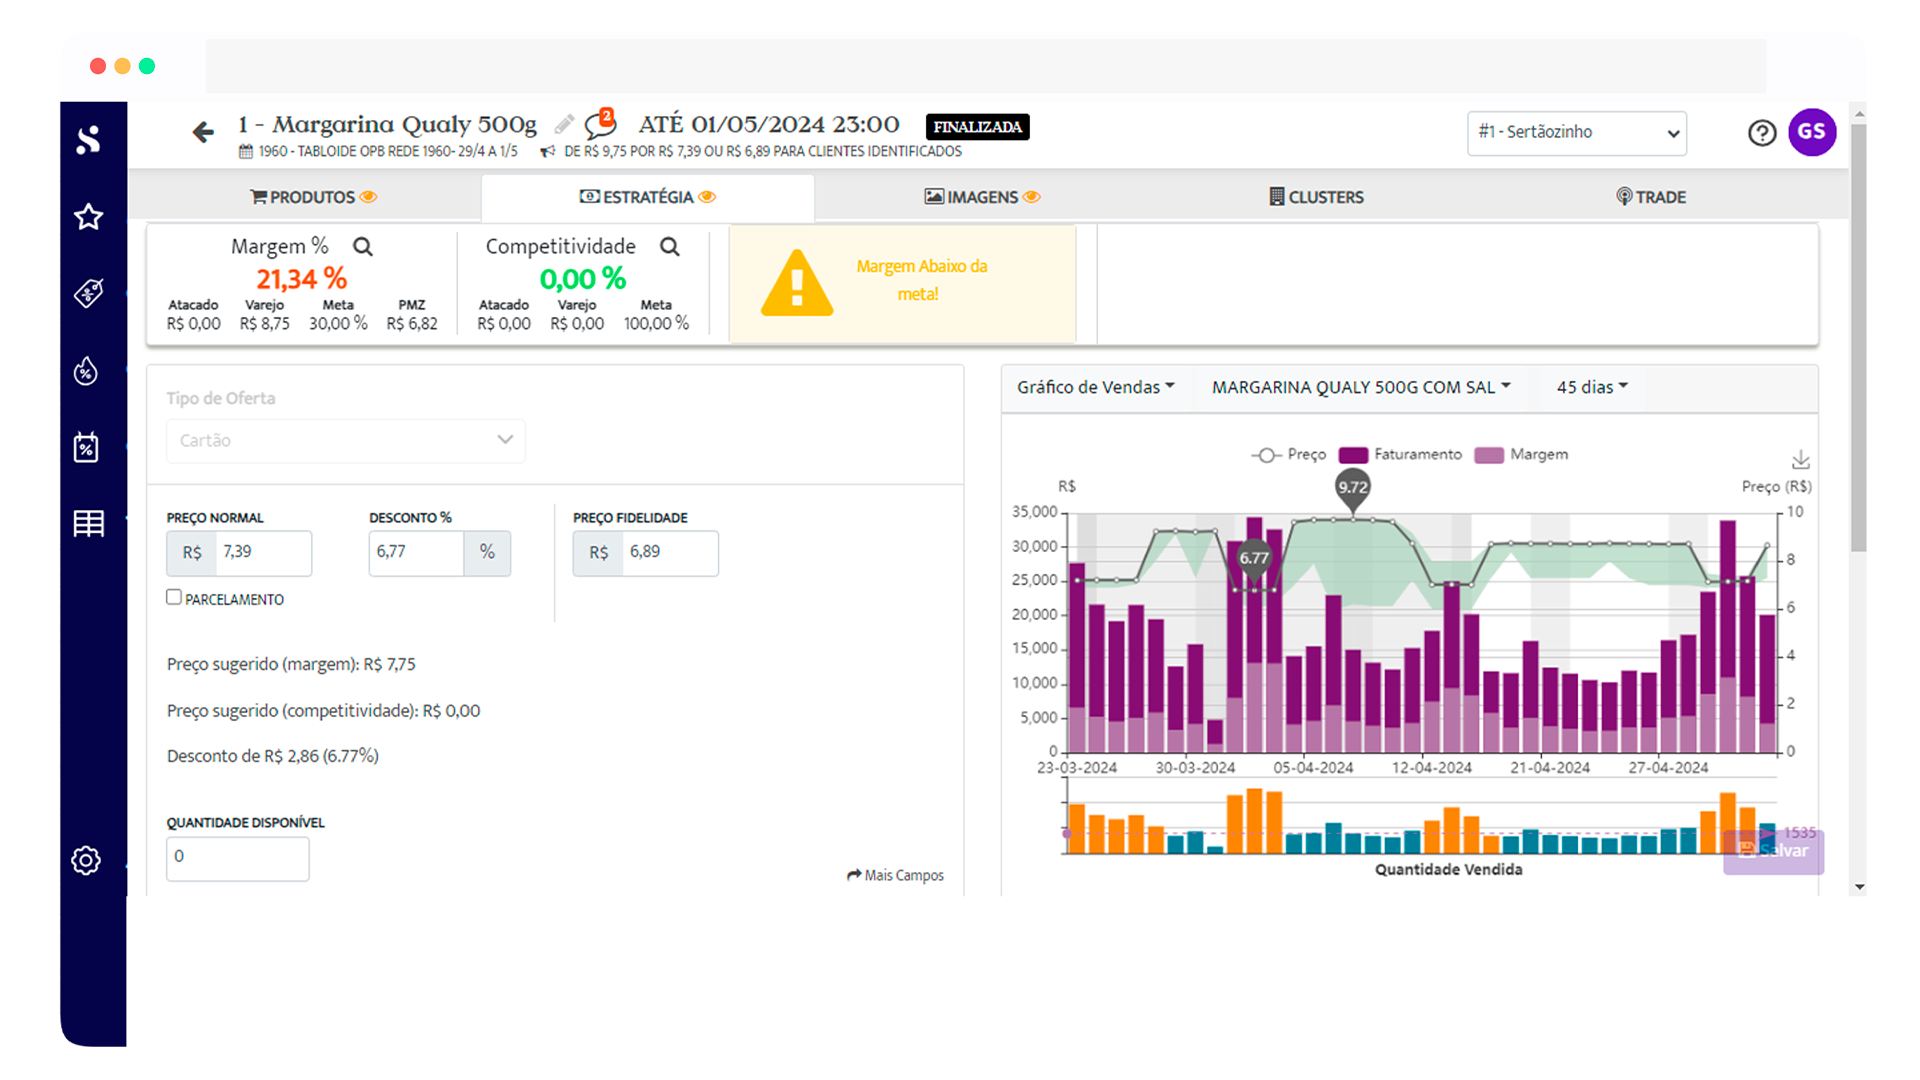This screenshot has width=1920, height=1080.
Task: Click the 9.72 price marker on chart
Action: [1353, 489]
